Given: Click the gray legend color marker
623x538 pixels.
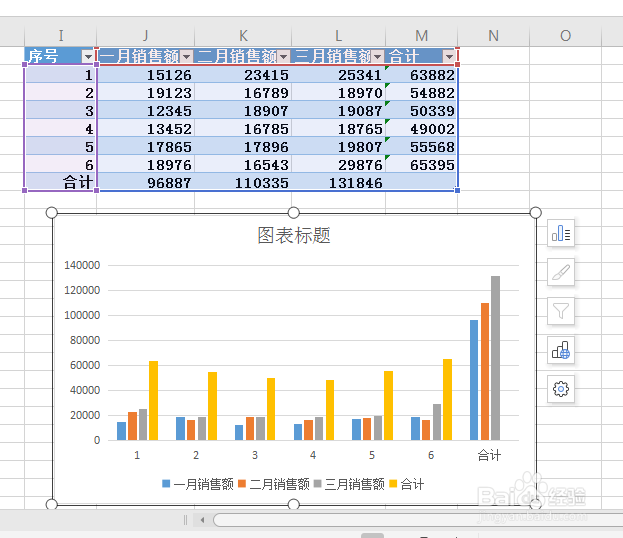Looking at the screenshot, I should tap(317, 484).
